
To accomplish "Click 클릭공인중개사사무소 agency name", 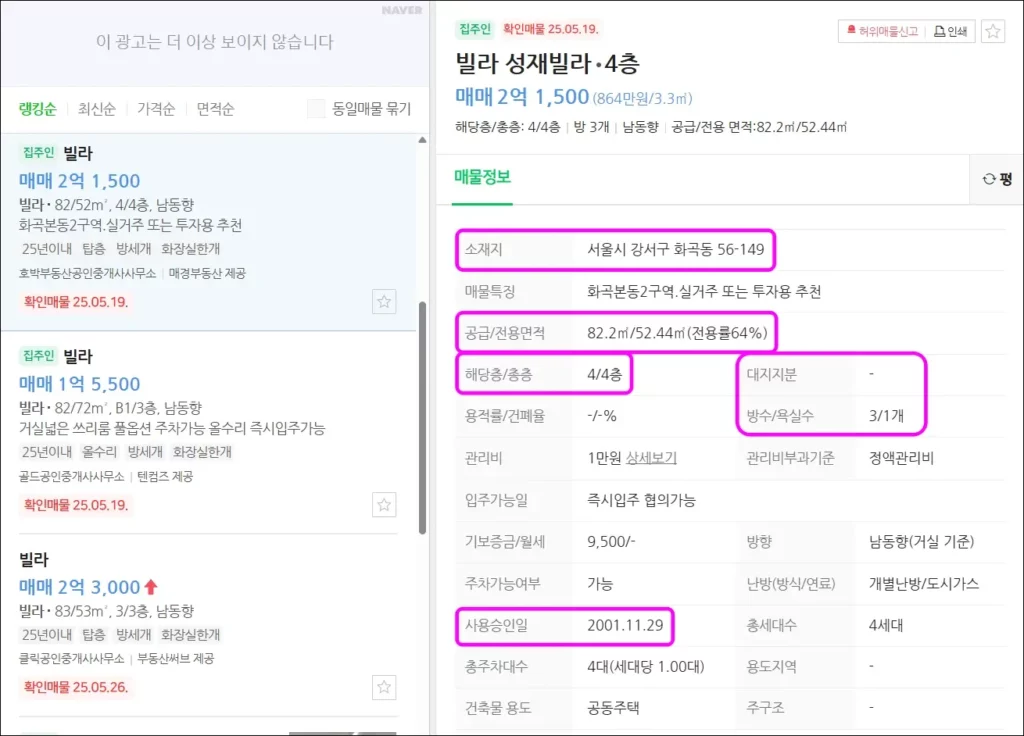I will point(71,659).
